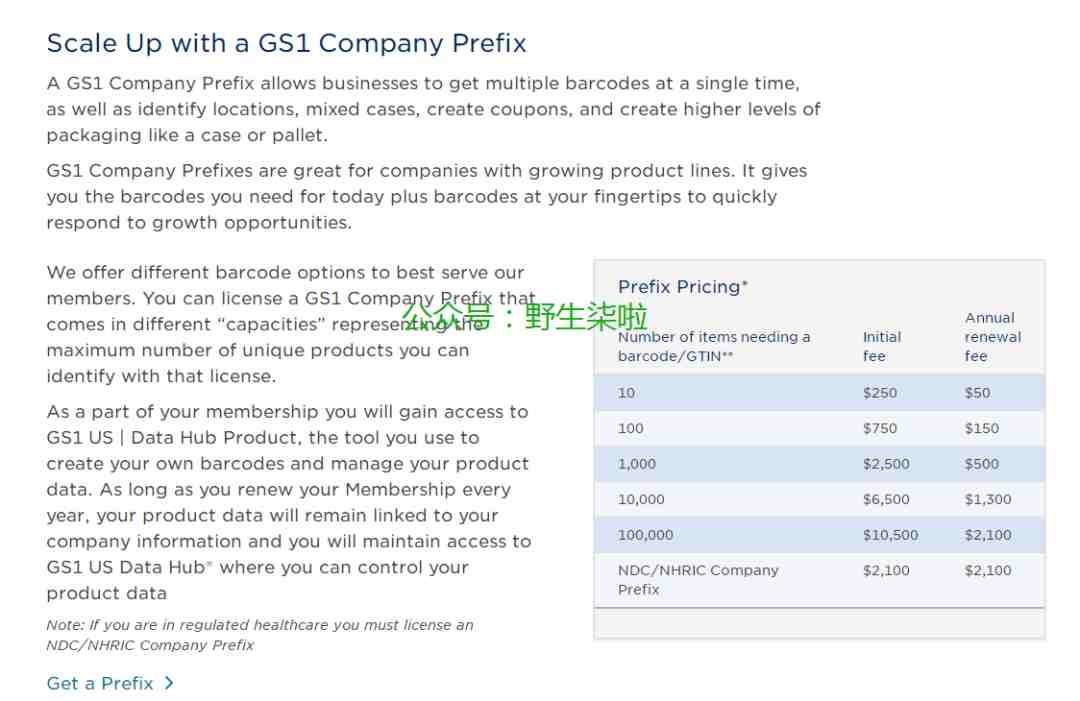
Task: Select the 100 items pricing row
Action: tap(819, 428)
